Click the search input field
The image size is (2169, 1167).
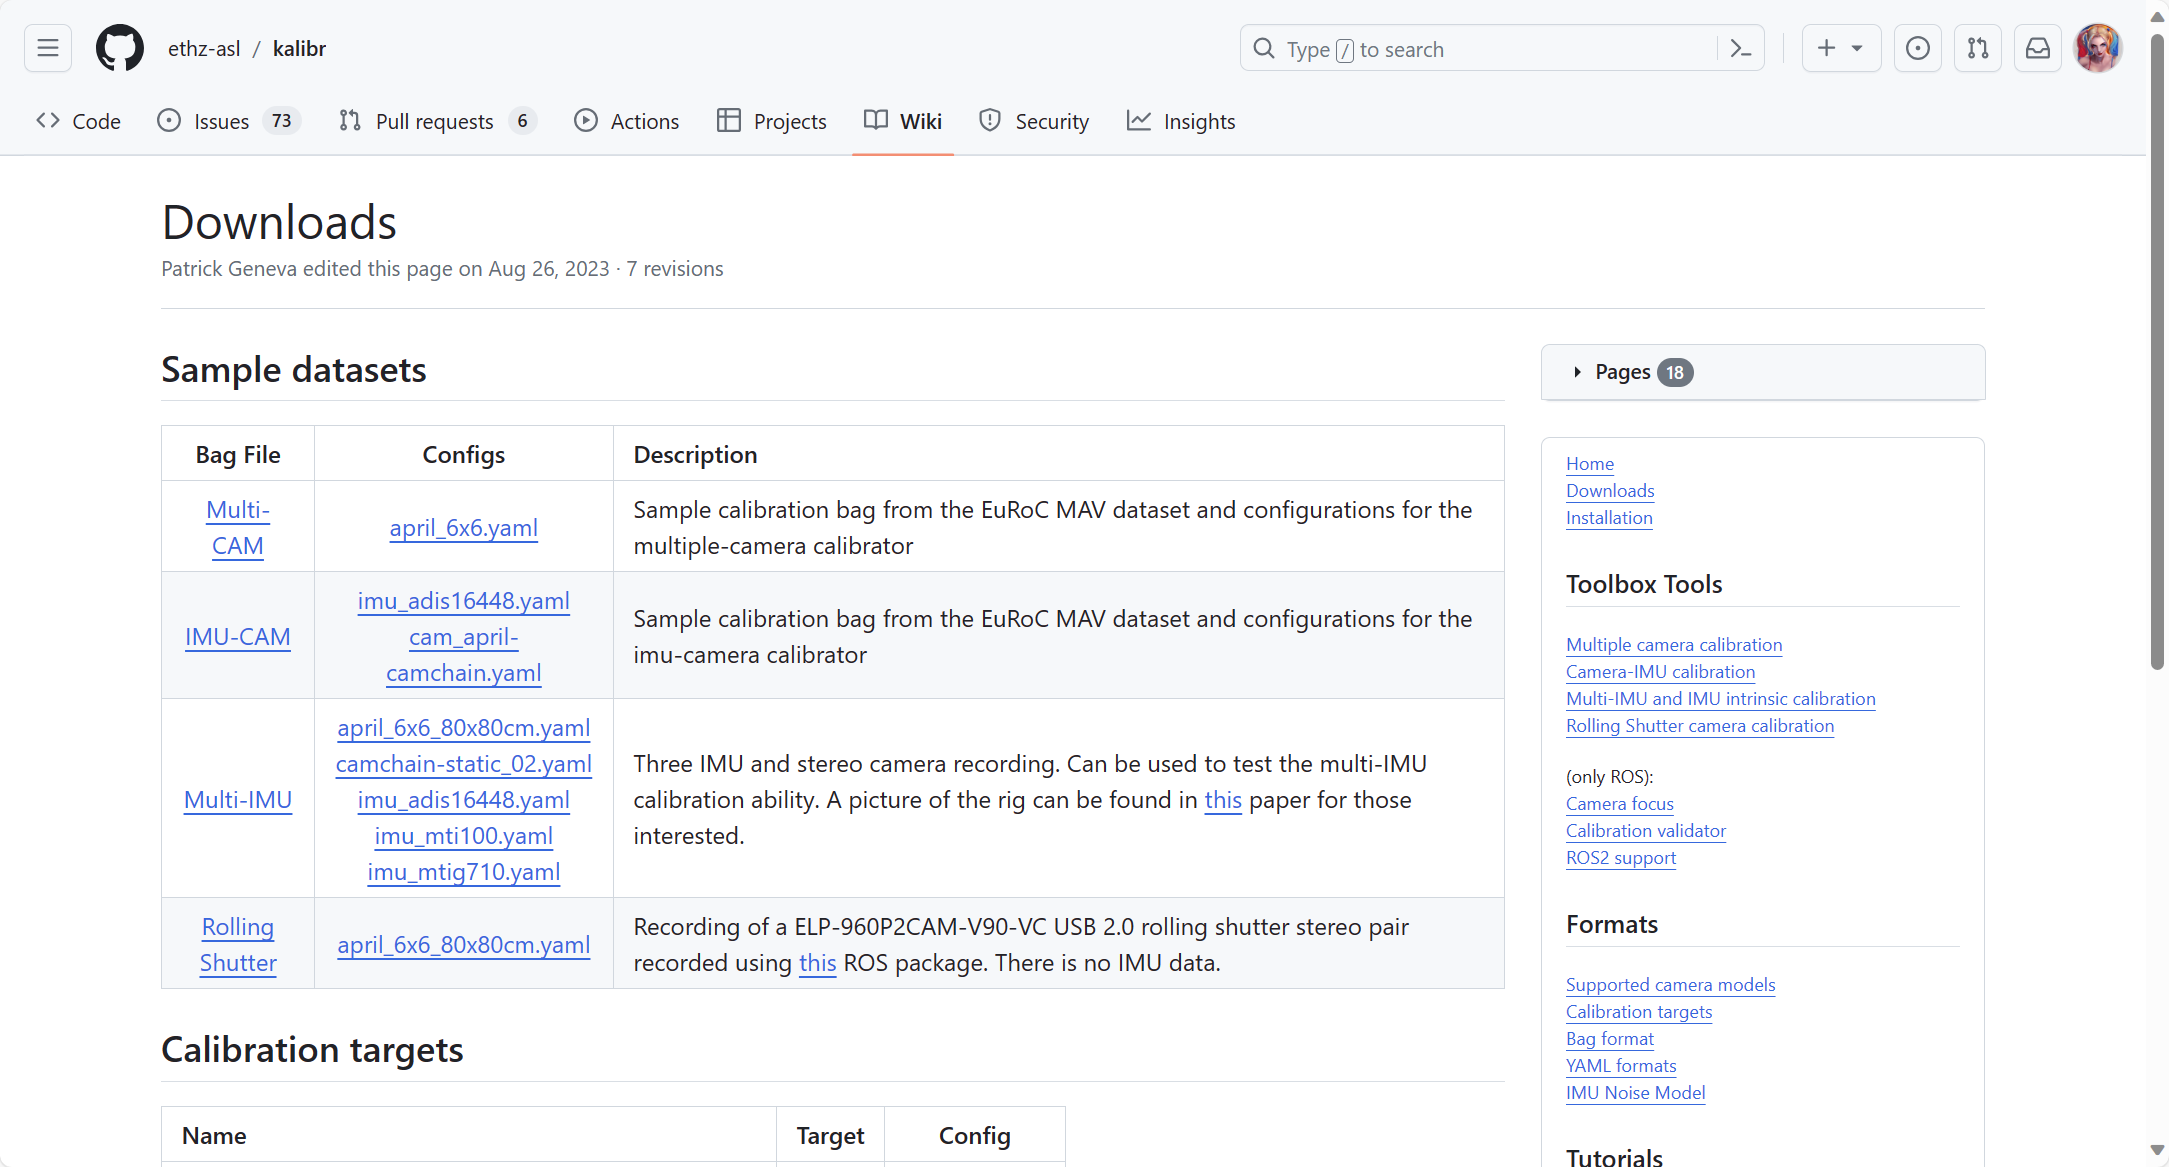(x=1480, y=49)
